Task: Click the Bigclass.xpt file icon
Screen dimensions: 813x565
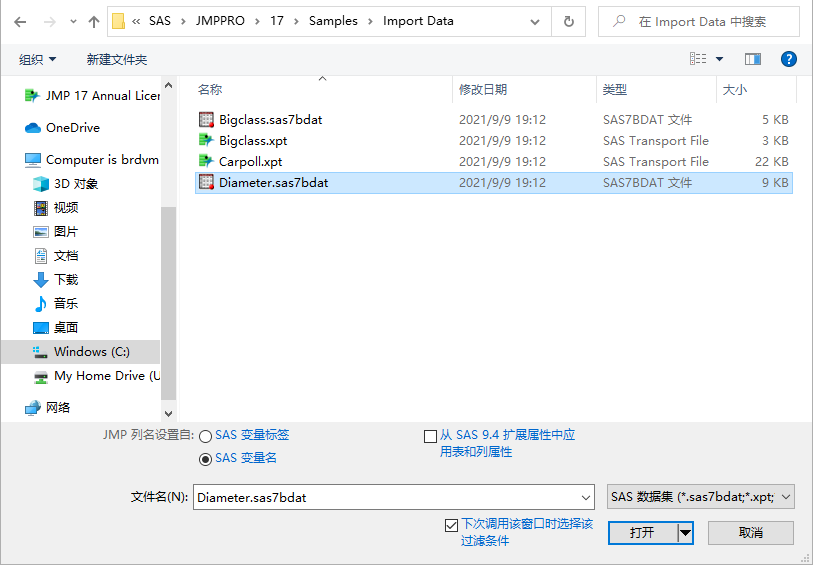Action: (x=206, y=140)
